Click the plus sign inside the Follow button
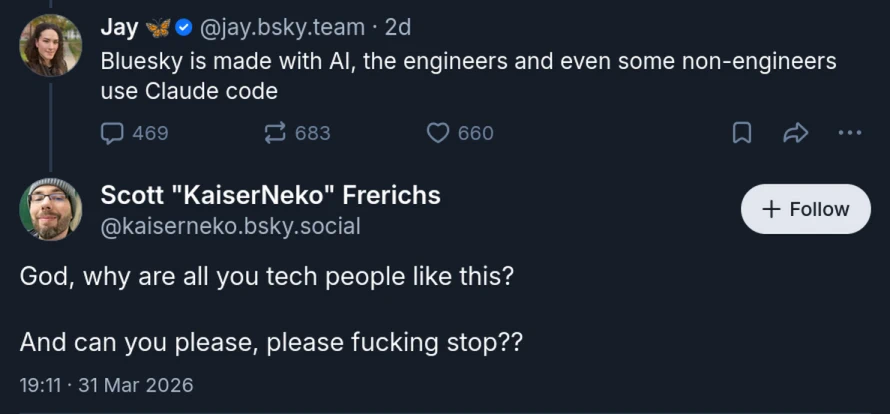 tap(771, 210)
